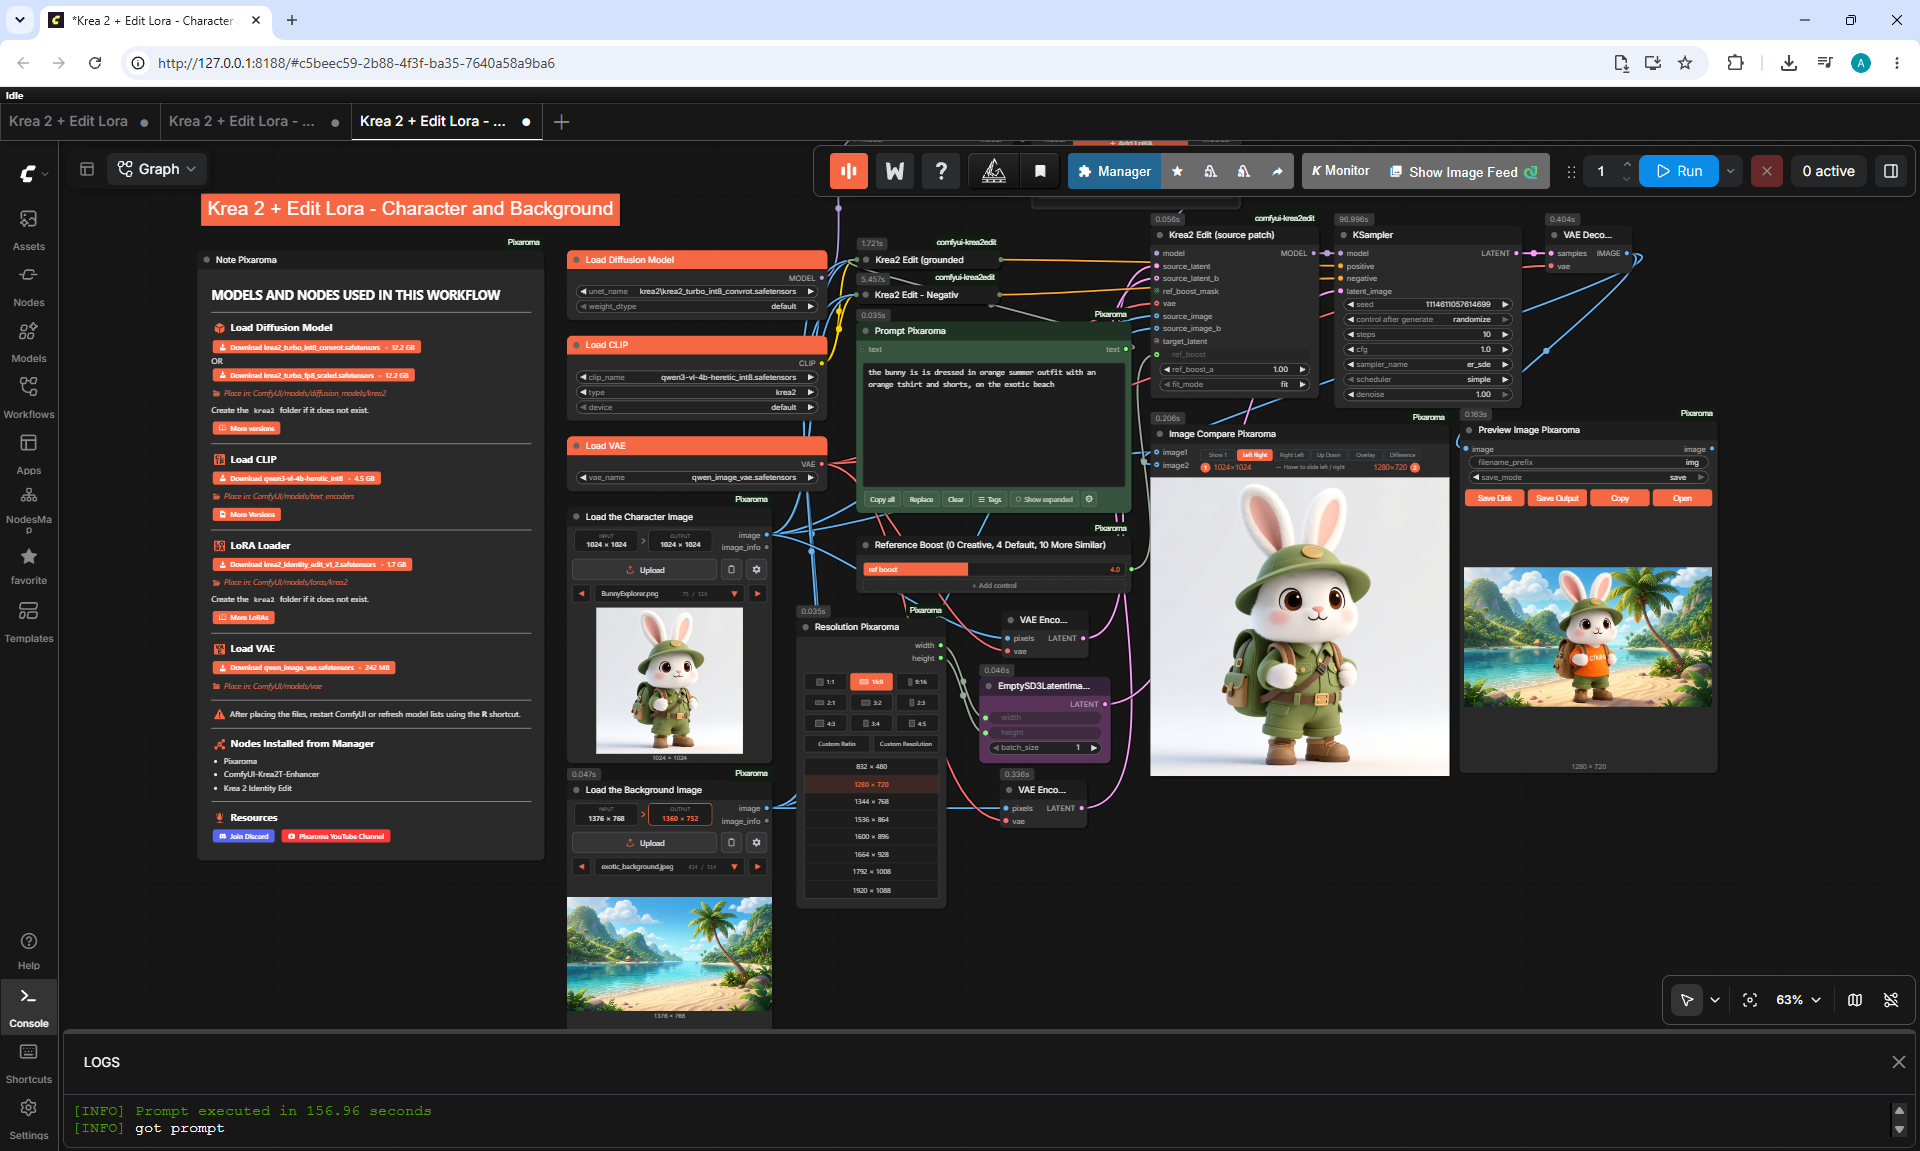Click the star icon next to Manager
Viewport: 1920px width, 1151px height.
1178,171
